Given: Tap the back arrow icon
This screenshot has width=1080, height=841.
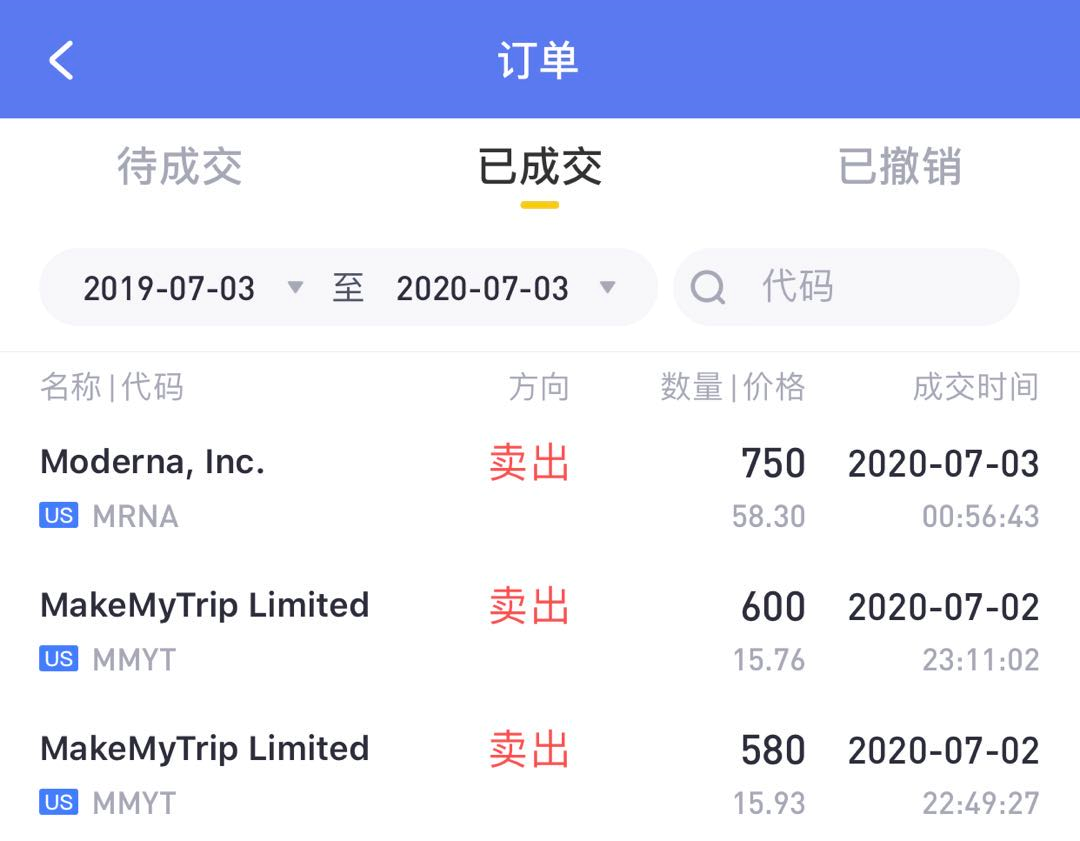Looking at the screenshot, I should point(61,60).
